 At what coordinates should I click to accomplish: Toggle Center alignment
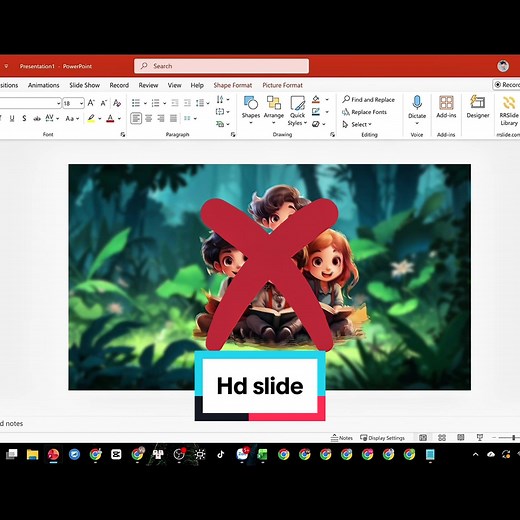pos(149,118)
